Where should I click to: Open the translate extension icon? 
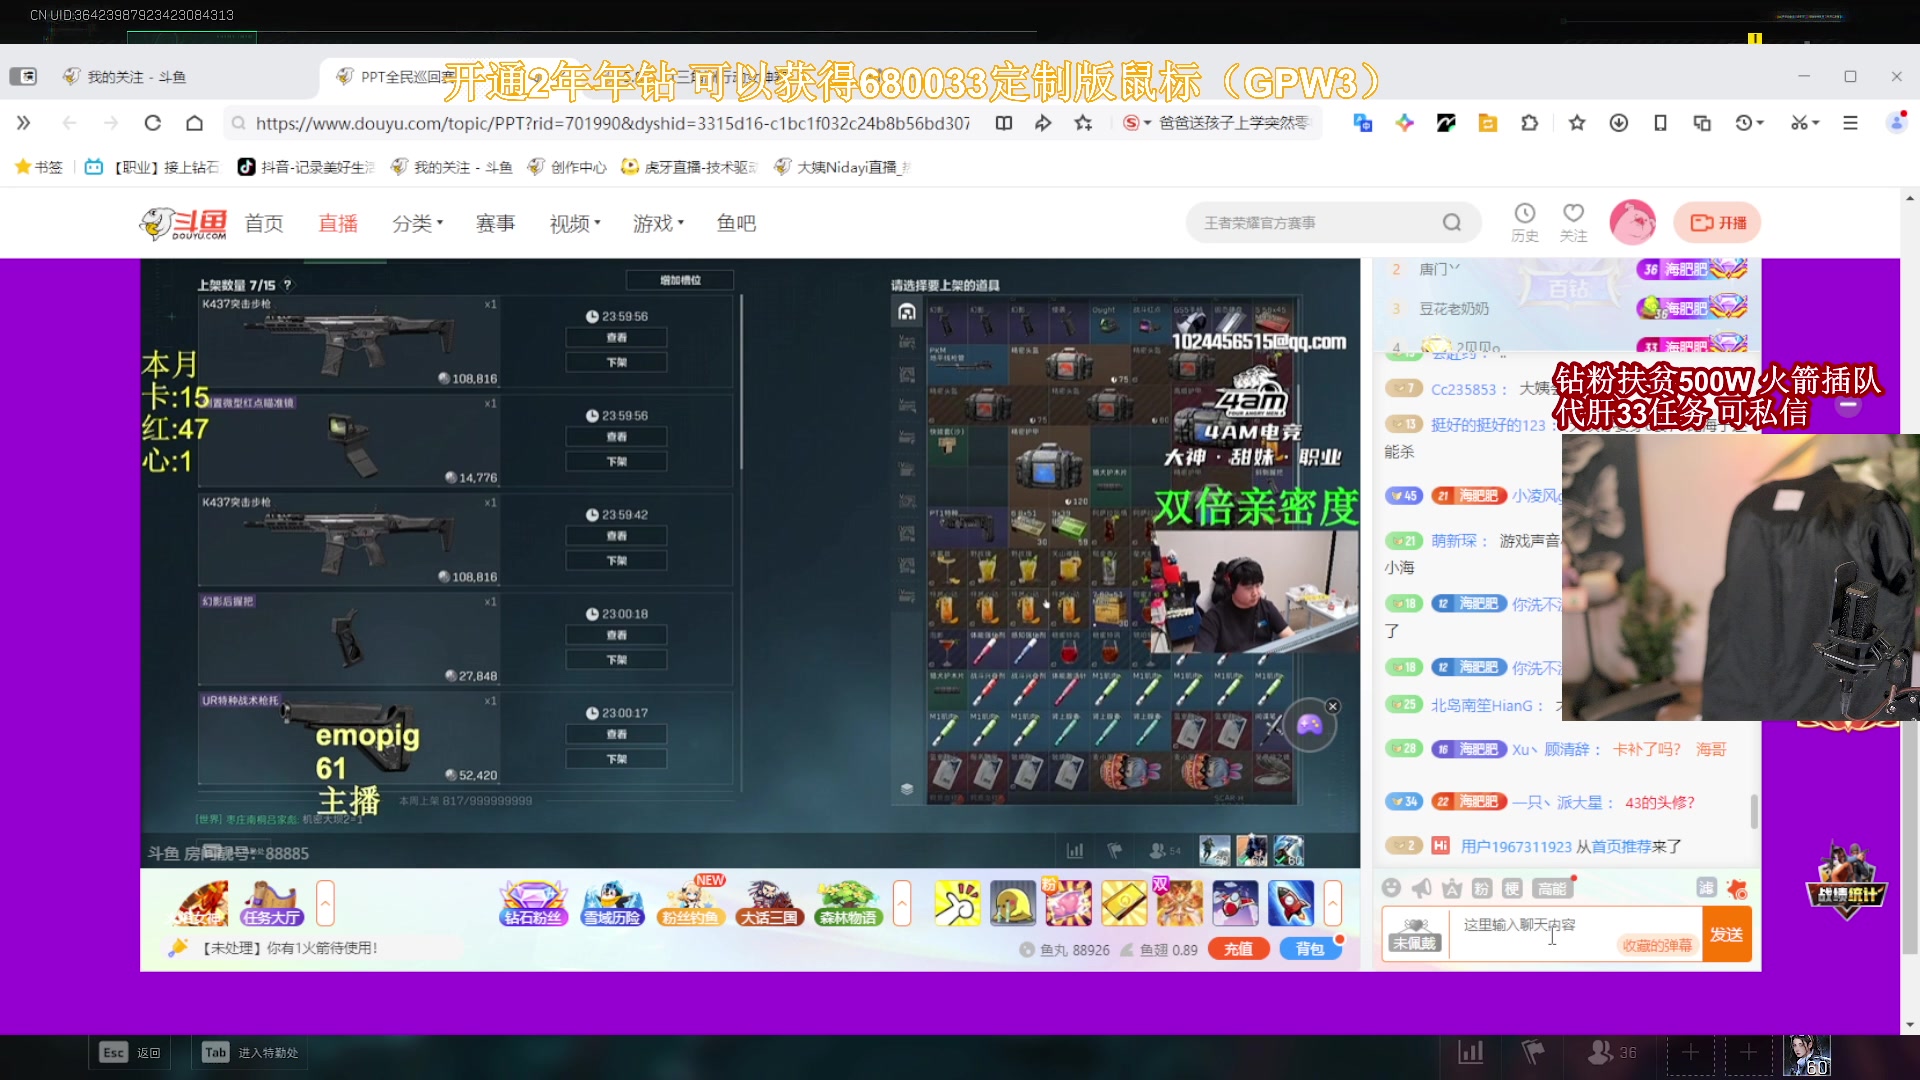(1362, 123)
